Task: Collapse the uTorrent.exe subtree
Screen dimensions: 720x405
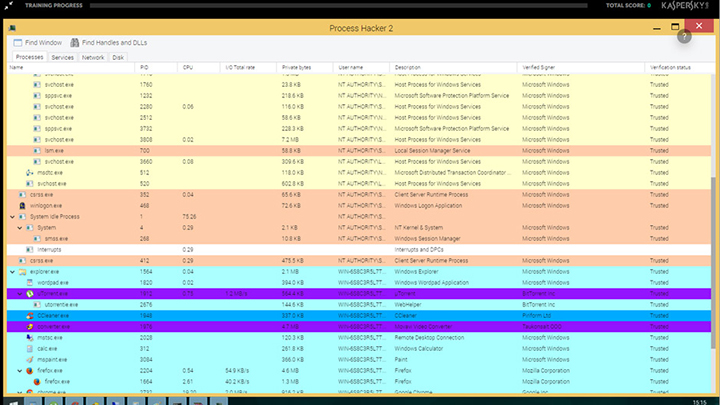Action: pyautogui.click(x=20, y=293)
